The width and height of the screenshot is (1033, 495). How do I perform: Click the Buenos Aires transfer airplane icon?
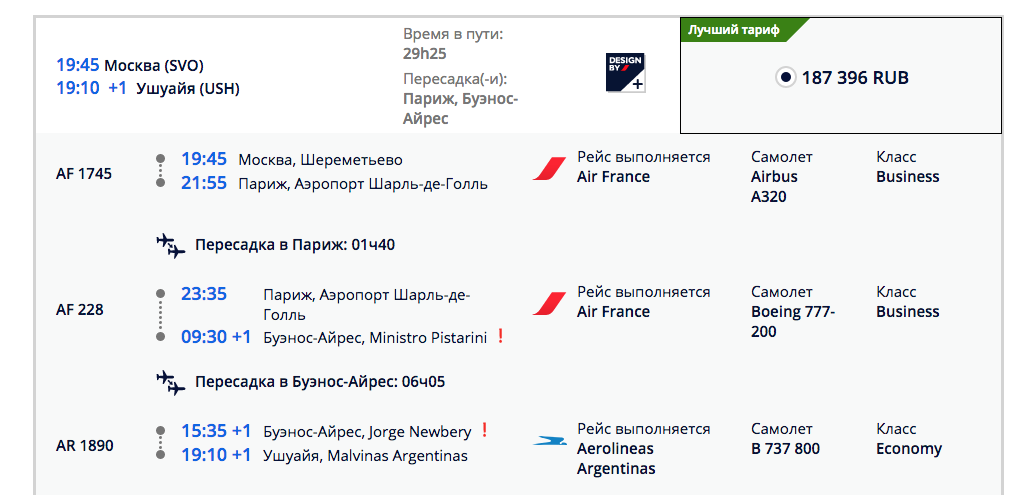click(171, 382)
